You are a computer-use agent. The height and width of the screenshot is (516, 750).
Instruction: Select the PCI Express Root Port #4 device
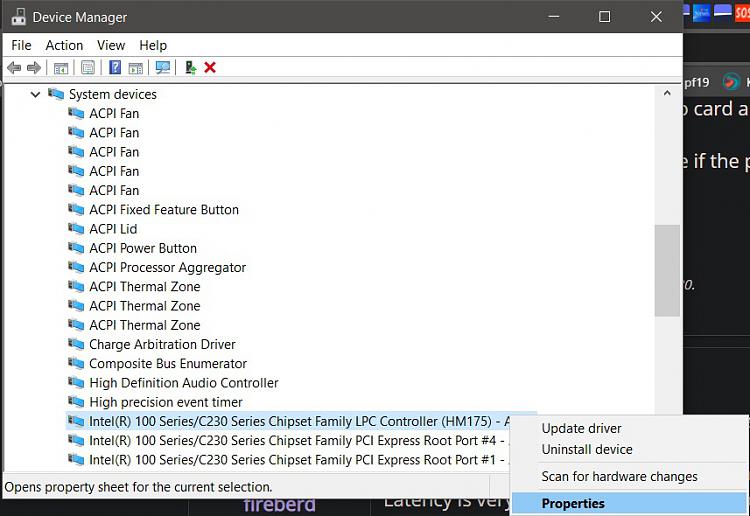coord(297,440)
